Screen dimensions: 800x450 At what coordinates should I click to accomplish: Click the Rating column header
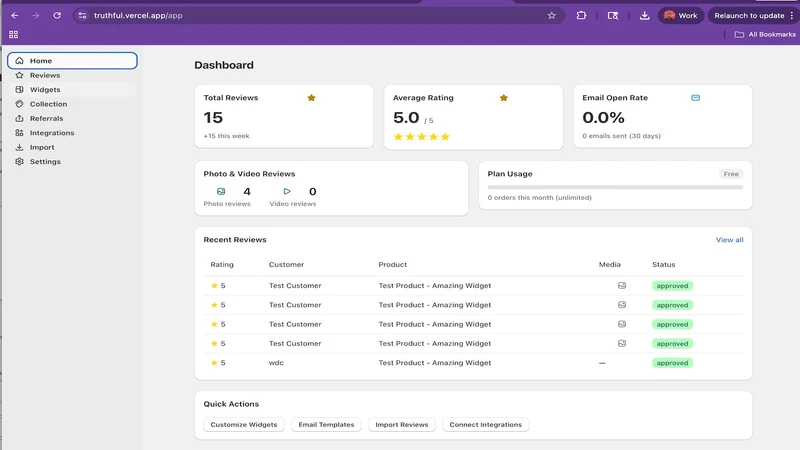(222, 264)
